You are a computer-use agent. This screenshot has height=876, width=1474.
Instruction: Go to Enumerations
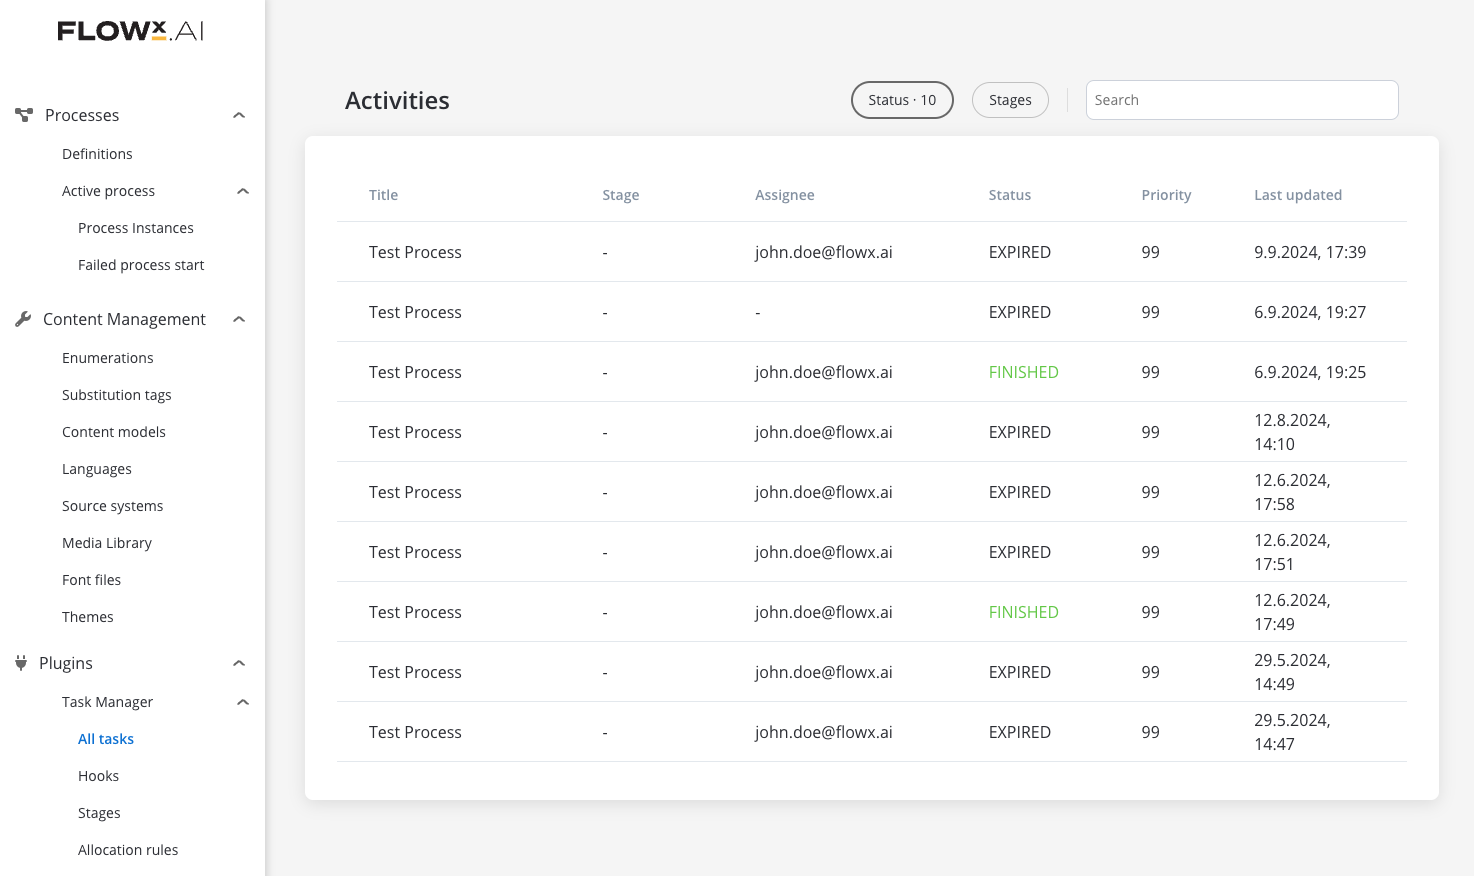[108, 358]
